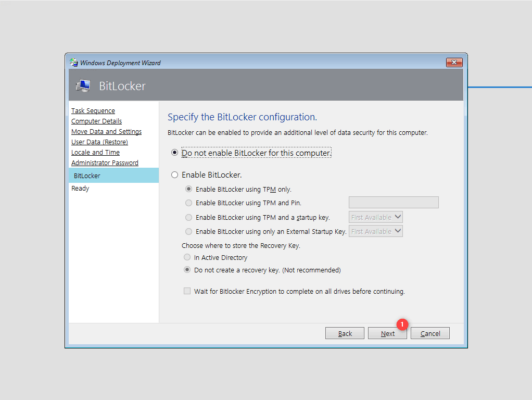532x400 pixels.
Task: Select the Ready step in sidebar
Action: tap(80, 189)
